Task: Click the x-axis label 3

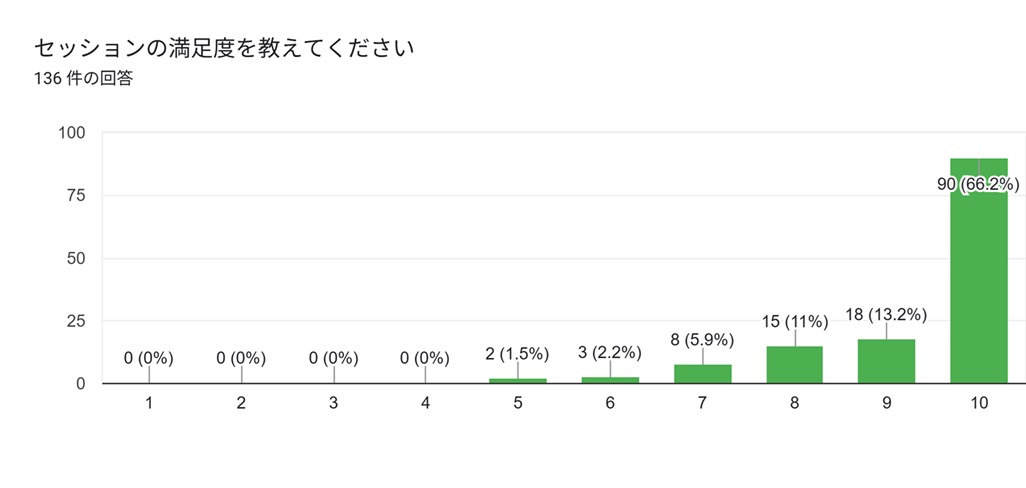Action: click(333, 404)
